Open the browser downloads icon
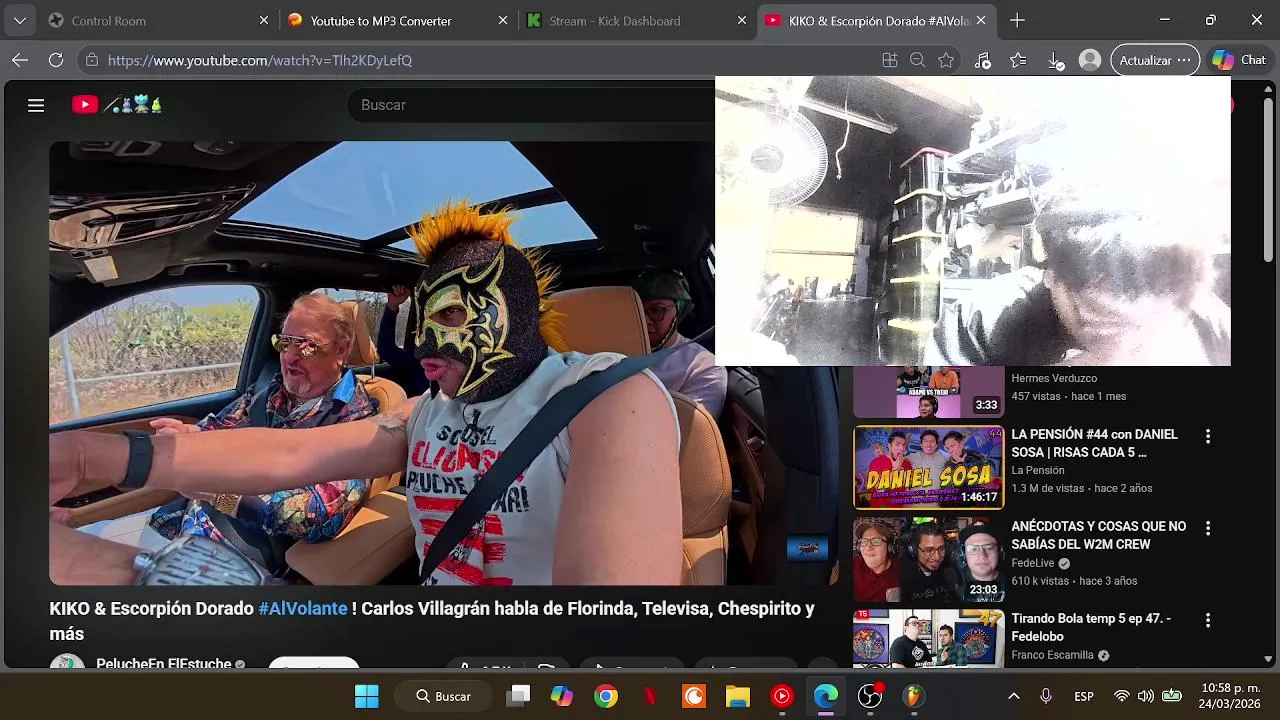Viewport: 1280px width, 720px height. point(1055,60)
